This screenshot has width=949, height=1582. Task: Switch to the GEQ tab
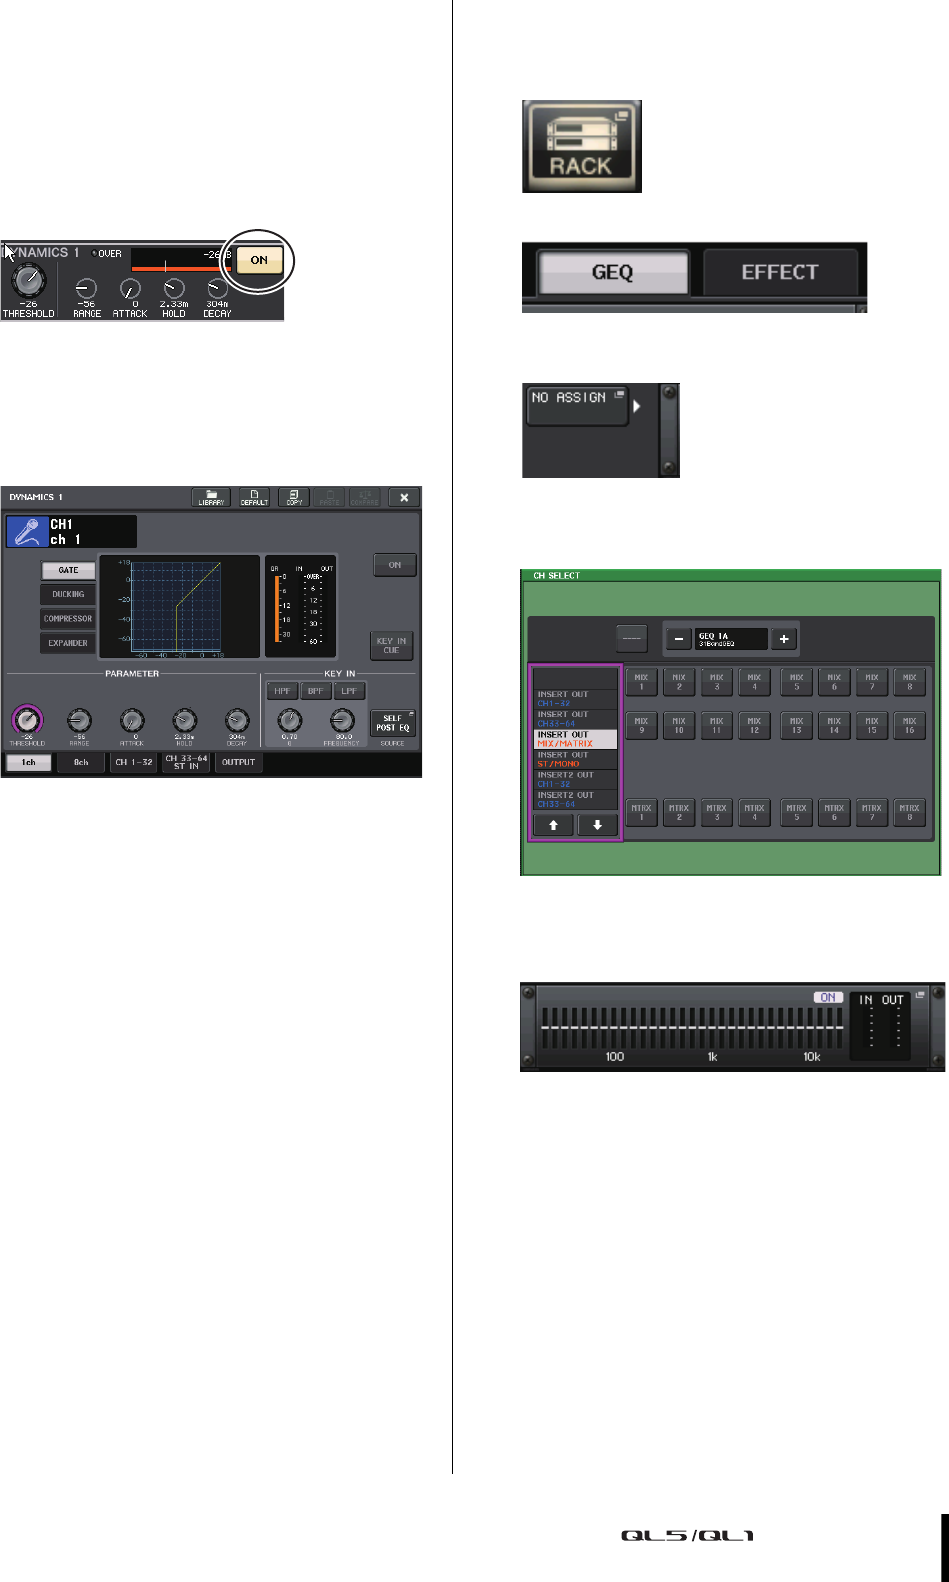tap(613, 272)
